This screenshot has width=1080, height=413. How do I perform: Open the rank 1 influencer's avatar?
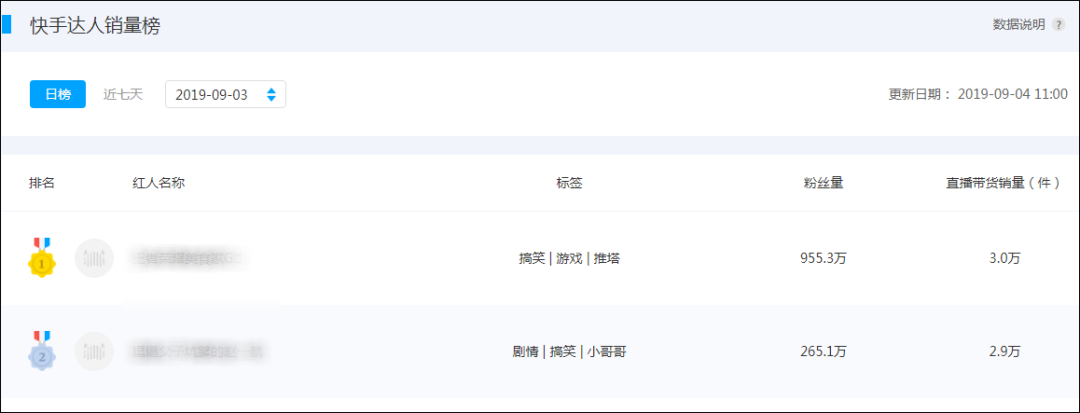(94, 258)
